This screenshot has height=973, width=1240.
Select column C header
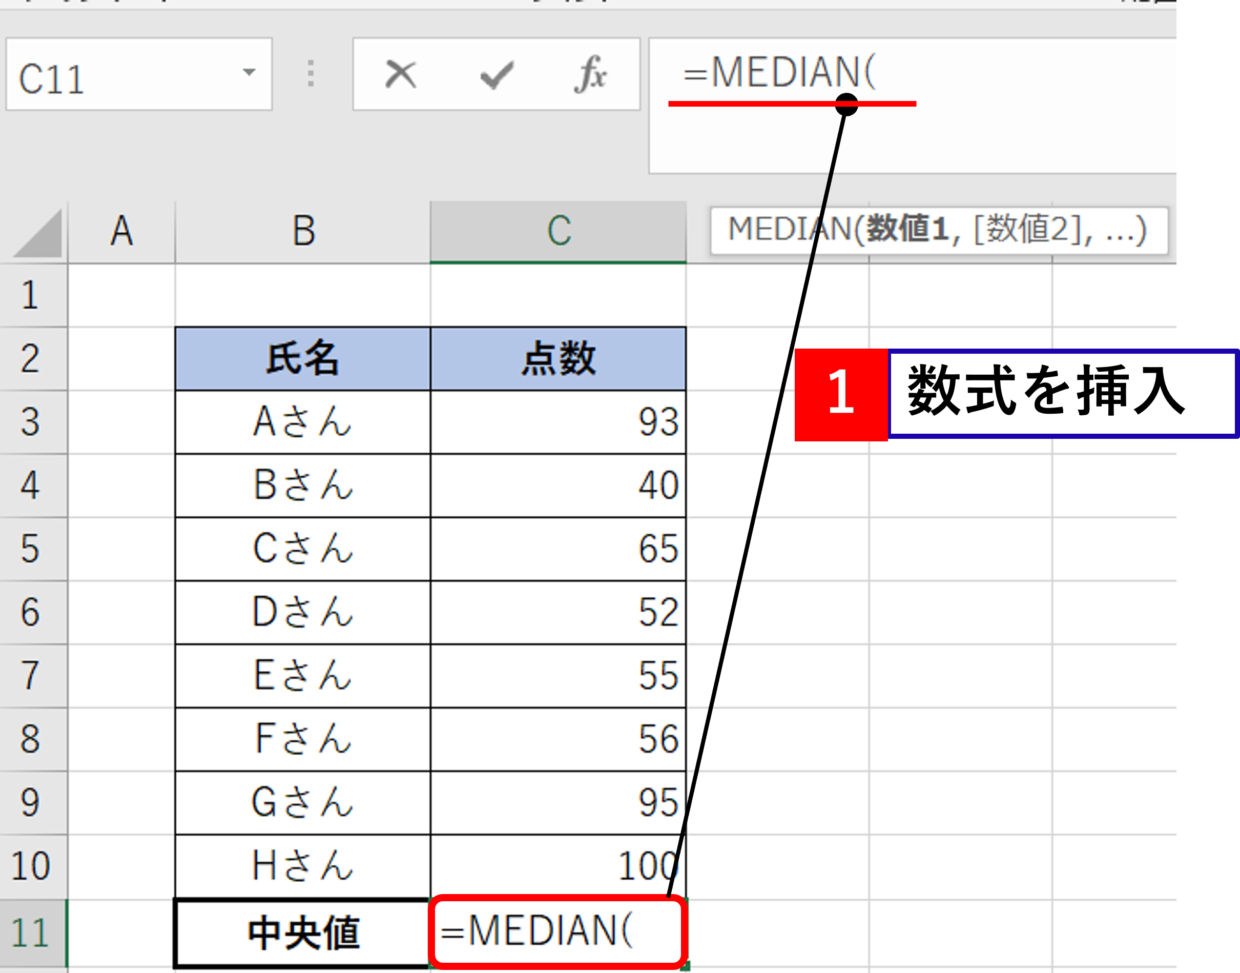(558, 232)
